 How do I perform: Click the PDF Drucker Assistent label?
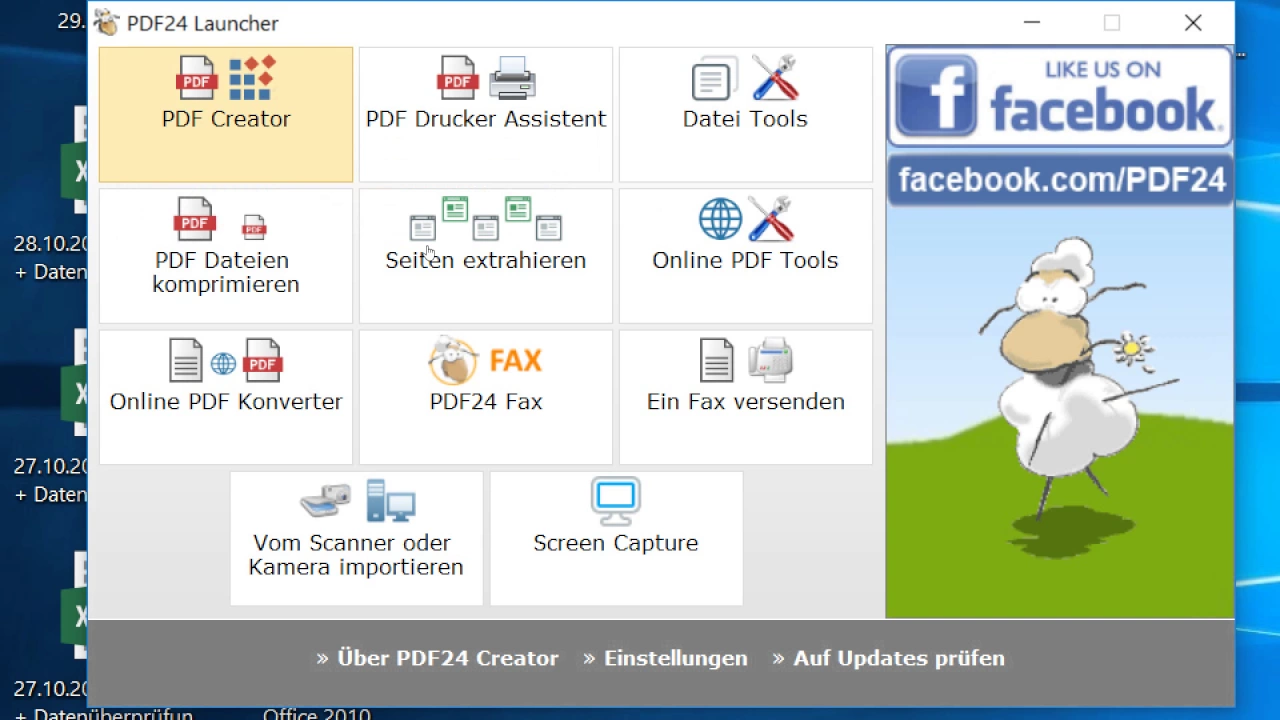click(486, 119)
